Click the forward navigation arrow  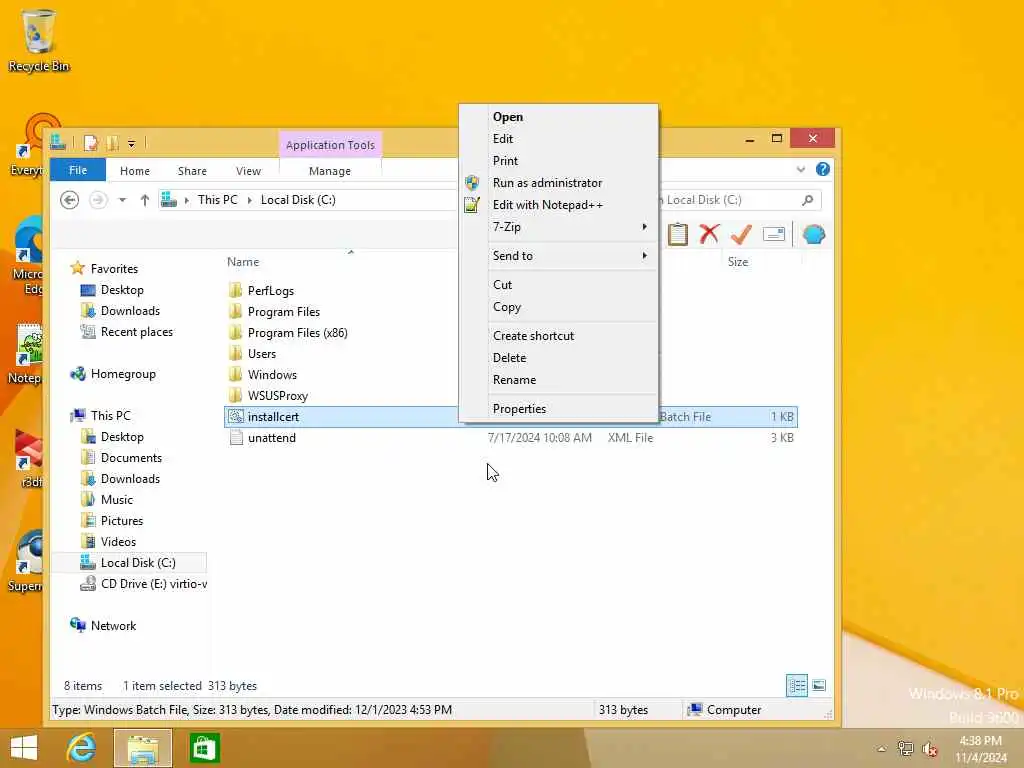(x=98, y=200)
